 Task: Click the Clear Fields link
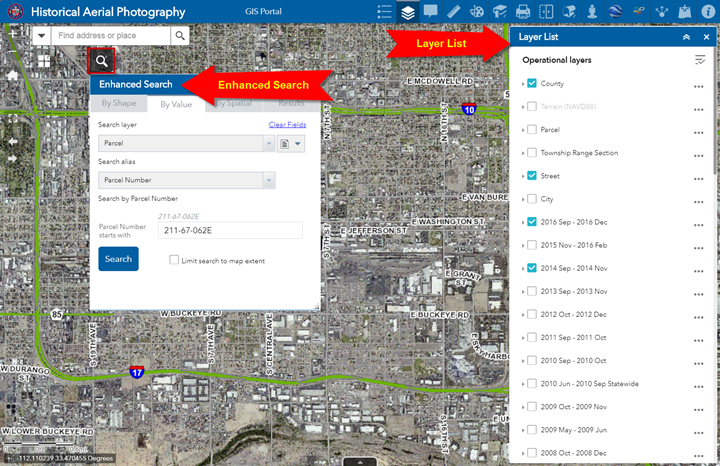click(287, 124)
